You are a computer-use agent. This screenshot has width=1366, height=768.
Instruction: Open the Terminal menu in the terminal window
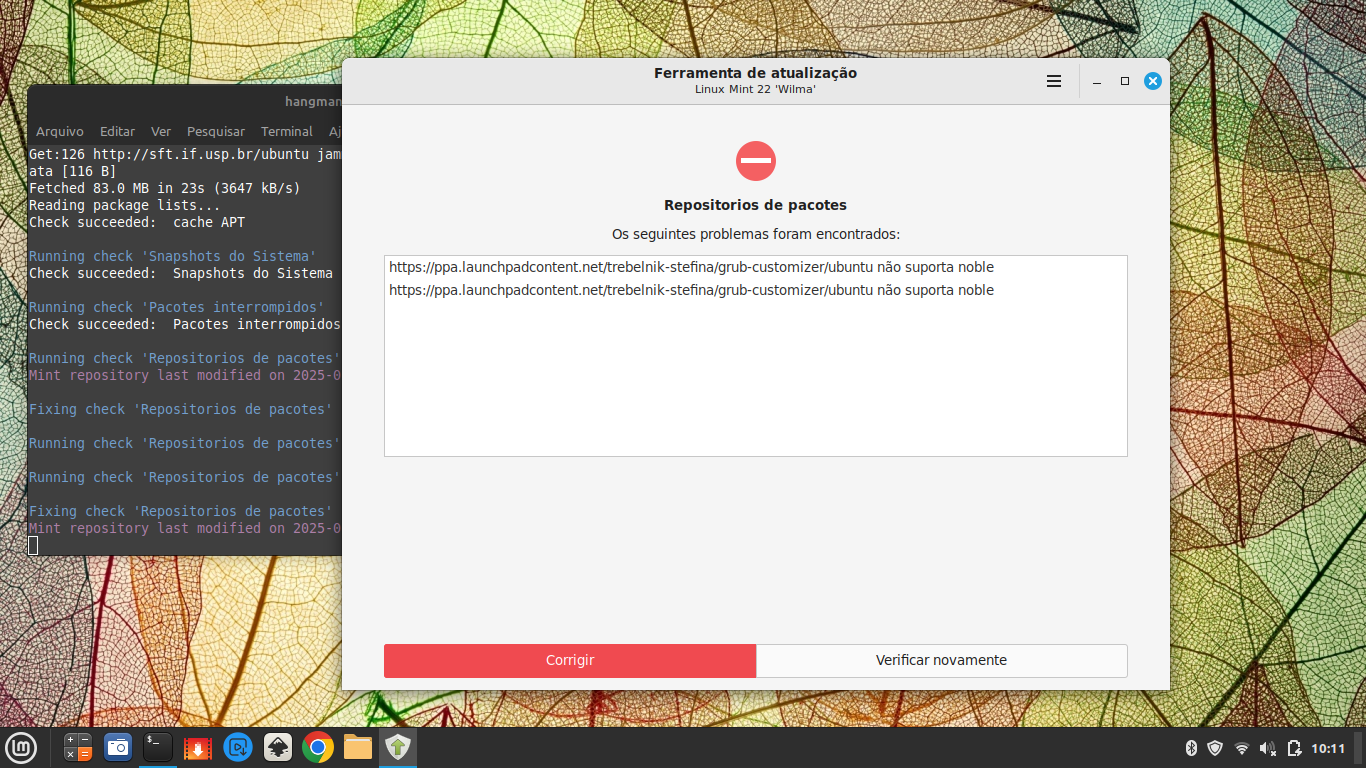coord(287,132)
